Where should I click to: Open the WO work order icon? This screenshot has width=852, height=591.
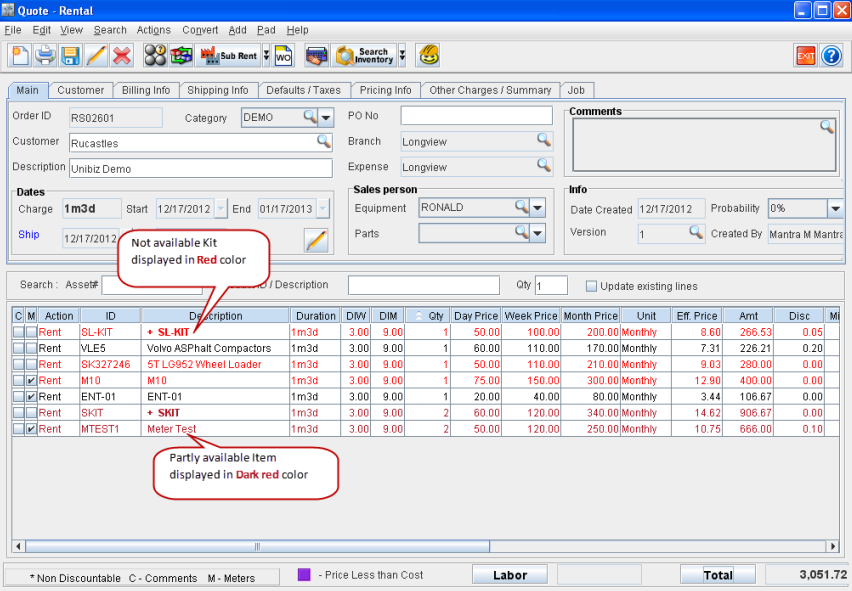284,55
